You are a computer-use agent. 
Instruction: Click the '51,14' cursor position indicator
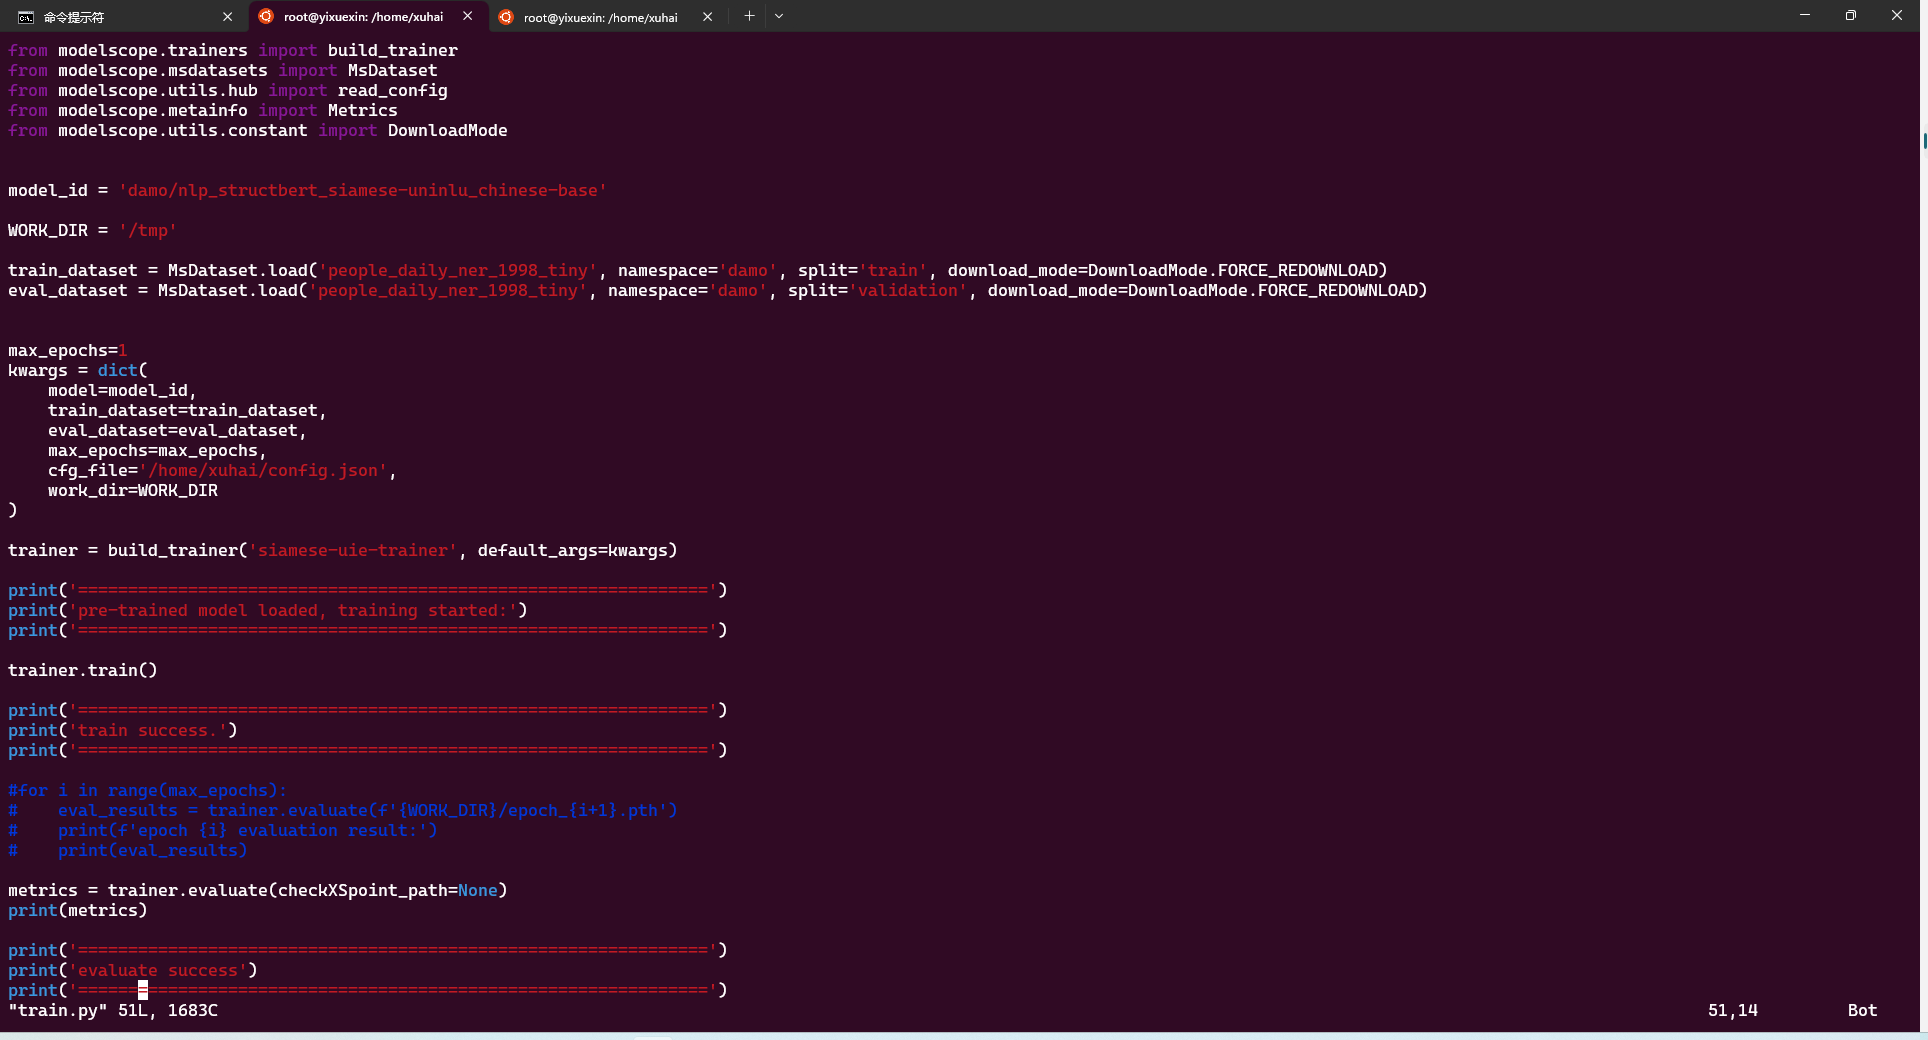tap(1733, 1010)
